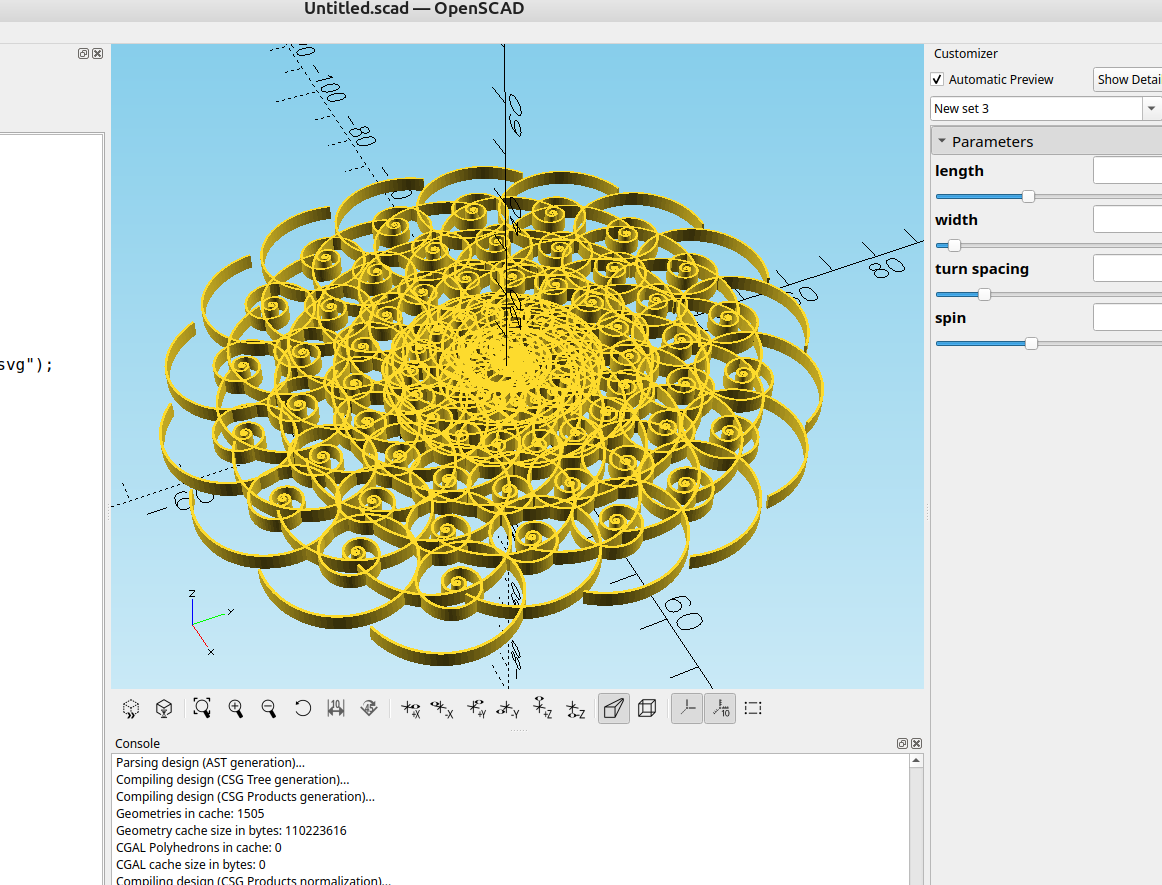Click the length value input field
Screen dimensions: 1162x885
1127,171
